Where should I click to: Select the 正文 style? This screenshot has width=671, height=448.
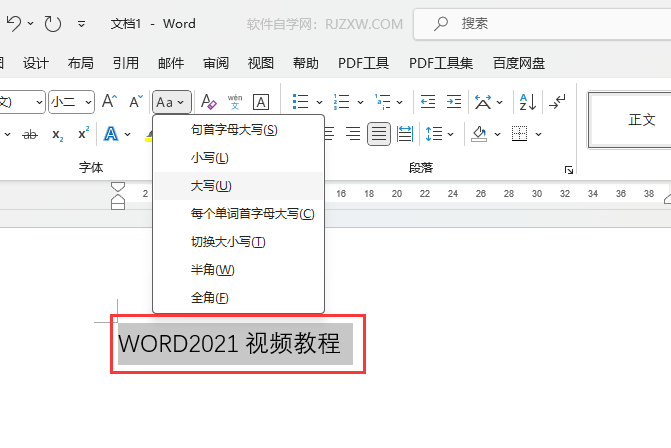tap(630, 120)
